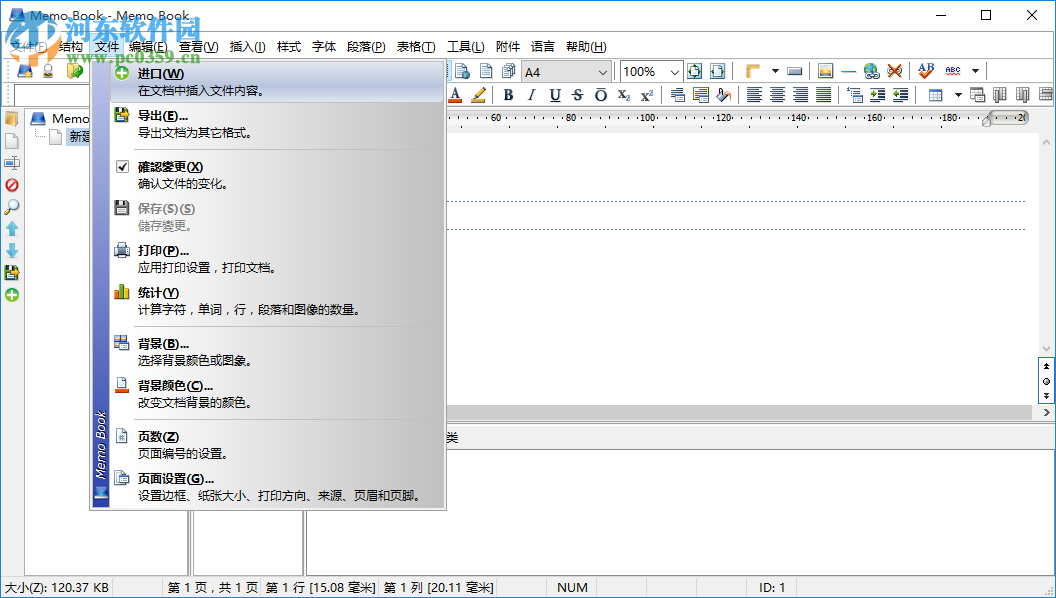This screenshot has width=1056, height=598.
Task: Click green plus add icon in sidebar
Action: tap(12, 295)
